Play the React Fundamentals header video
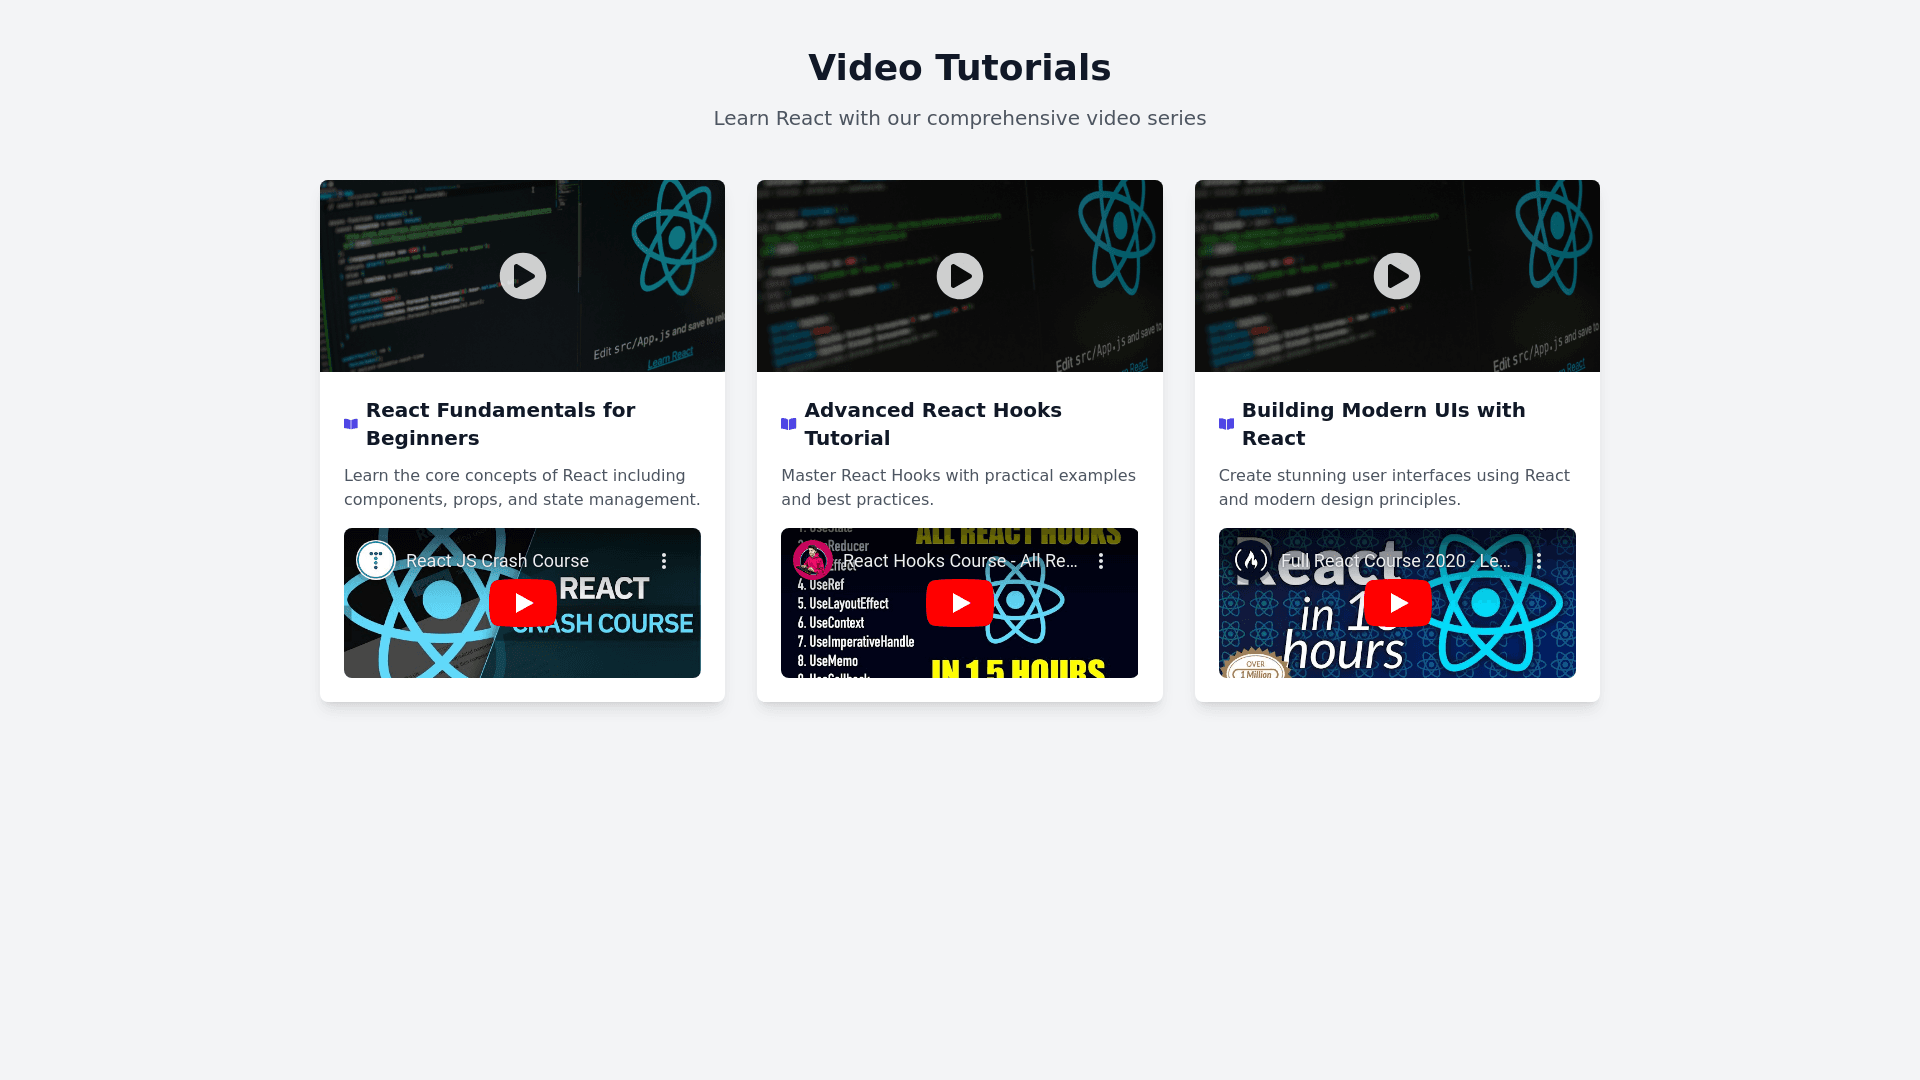Viewport: 1920px width, 1080px height. tap(523, 276)
